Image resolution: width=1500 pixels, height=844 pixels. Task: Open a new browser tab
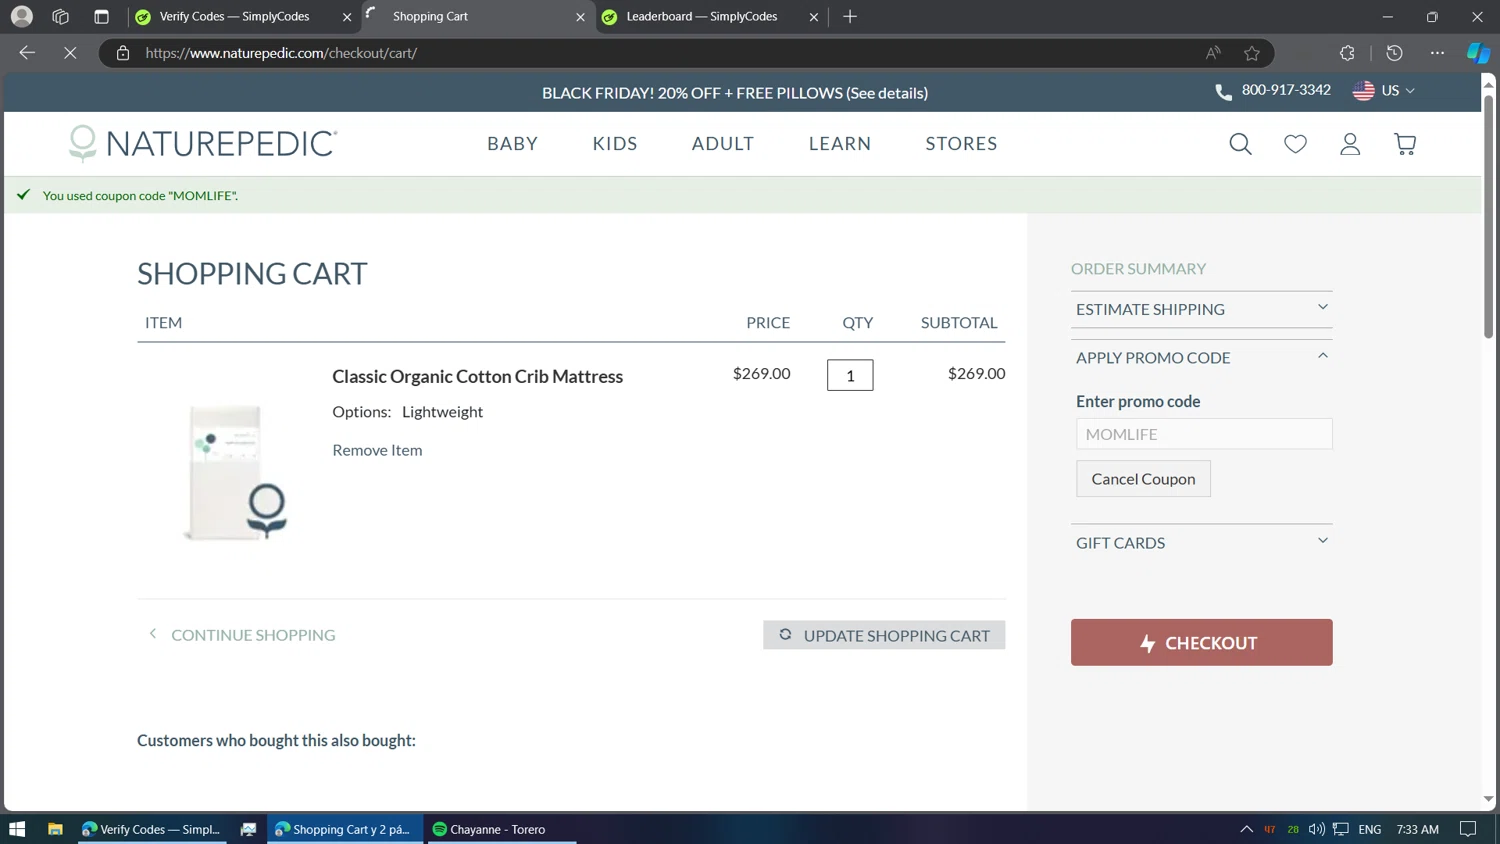[x=850, y=16]
